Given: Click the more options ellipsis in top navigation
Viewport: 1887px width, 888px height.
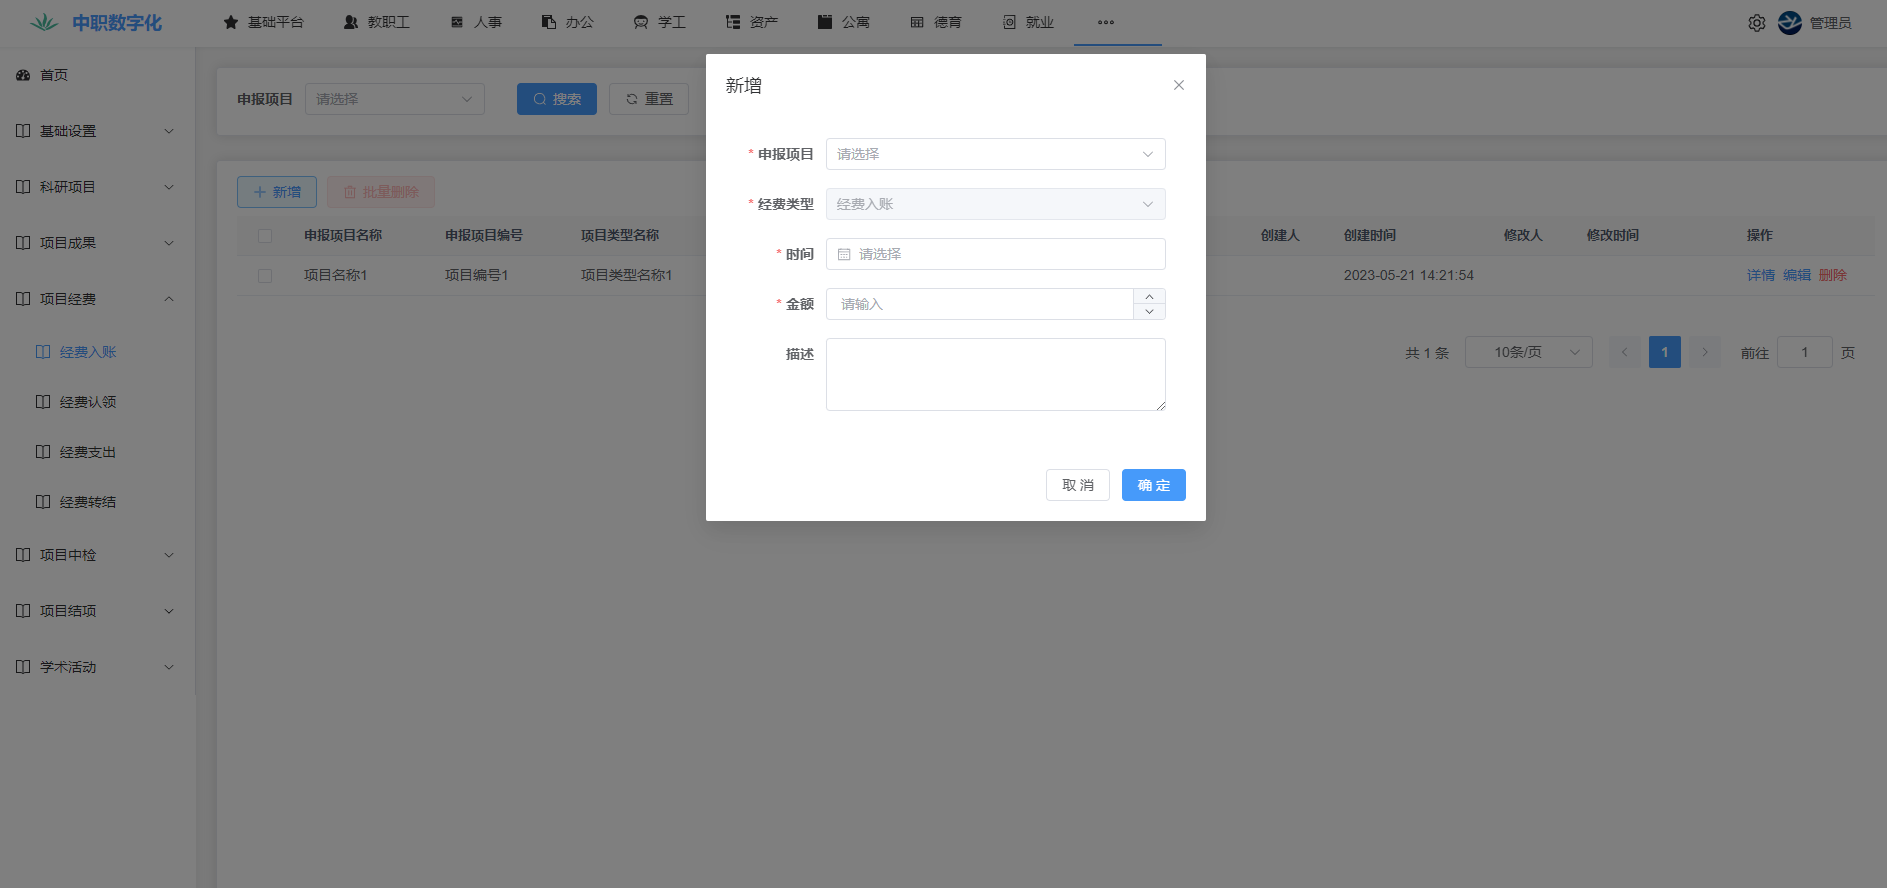Looking at the screenshot, I should tap(1105, 22).
